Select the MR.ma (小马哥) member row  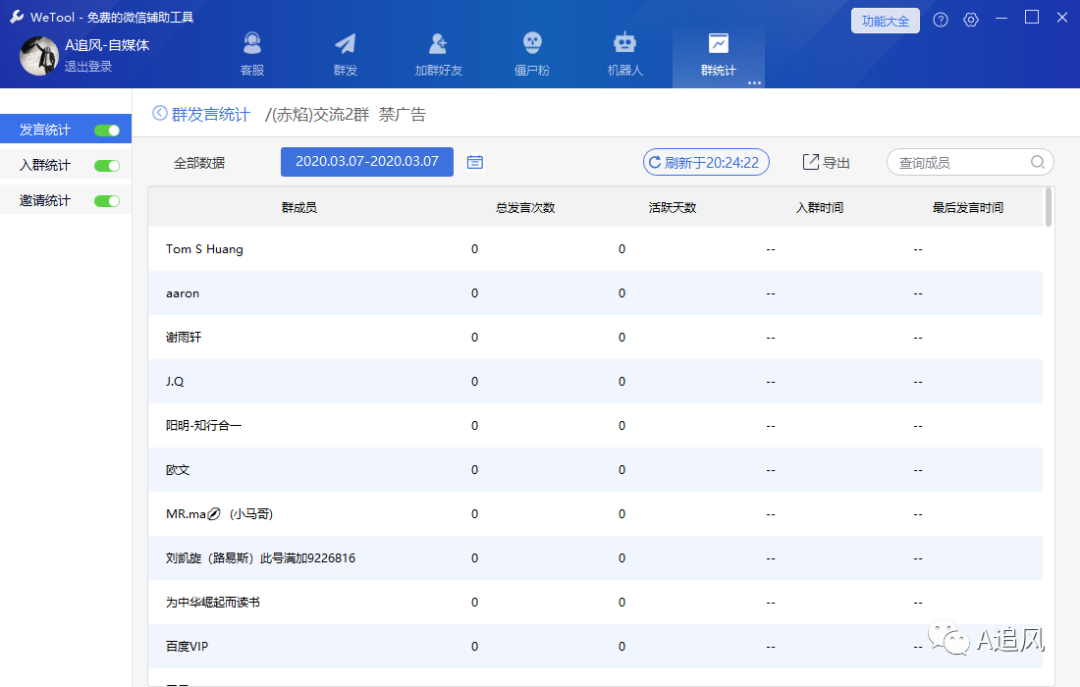coord(595,513)
